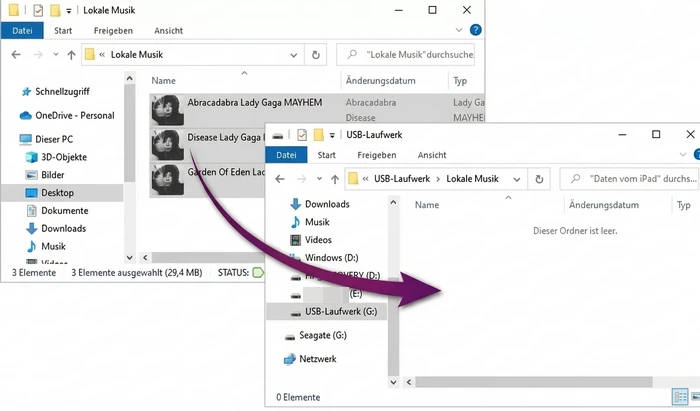This screenshot has height=411, width=700.
Task: Select Seagate (G:) drive
Action: click(x=316, y=336)
